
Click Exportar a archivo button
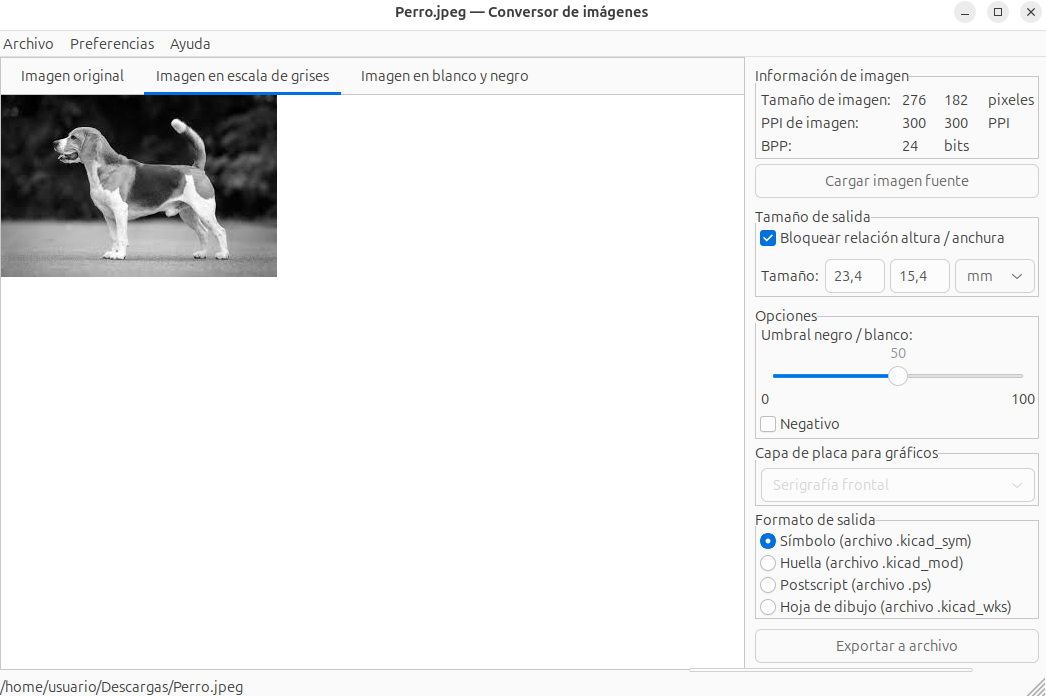pos(896,646)
